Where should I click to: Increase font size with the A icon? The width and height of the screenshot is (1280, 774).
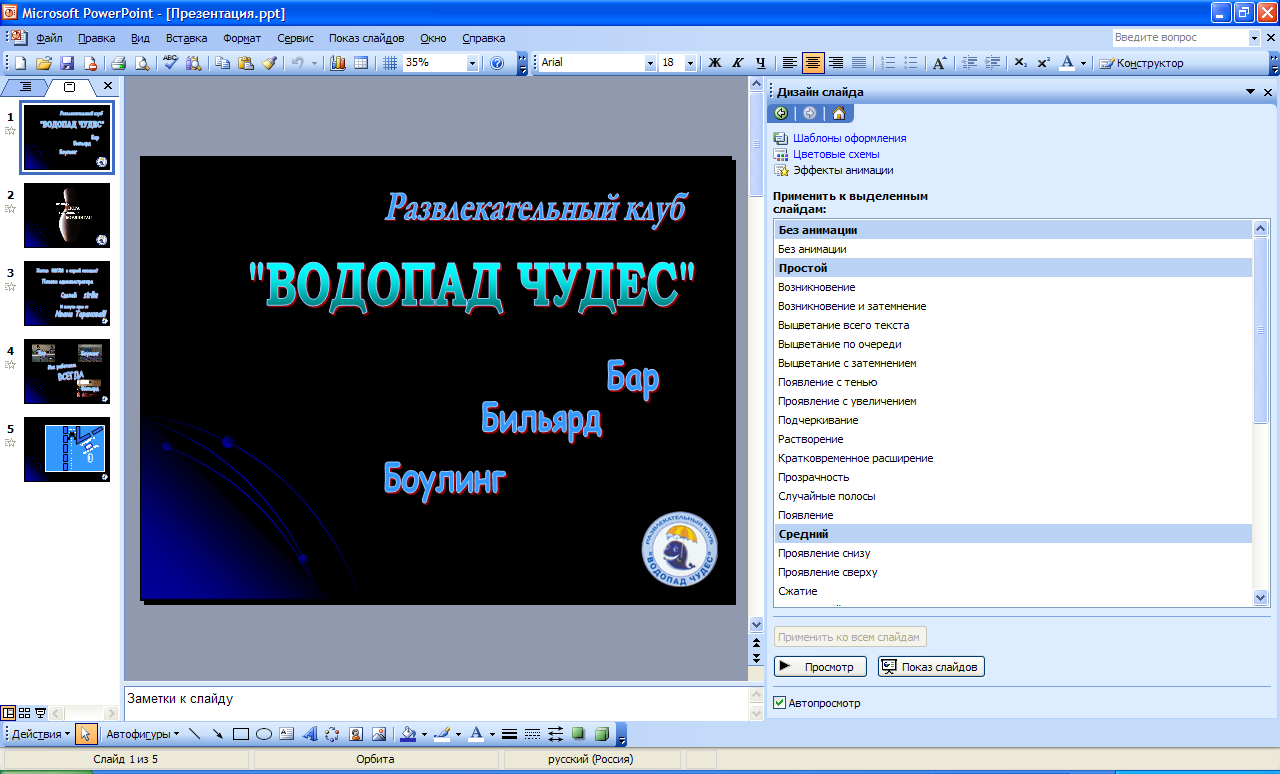point(939,63)
